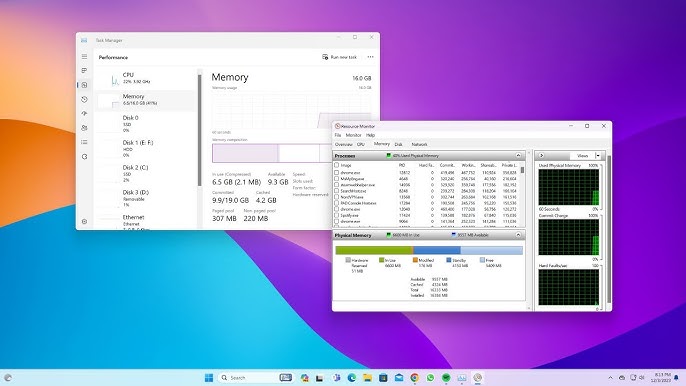686x386 pixels.
Task: Click the Task Manager performance list scrollbar
Action: (x=200, y=130)
